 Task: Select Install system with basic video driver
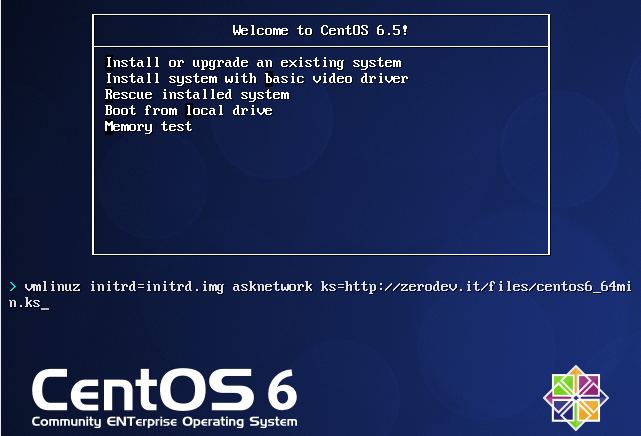tap(257, 78)
